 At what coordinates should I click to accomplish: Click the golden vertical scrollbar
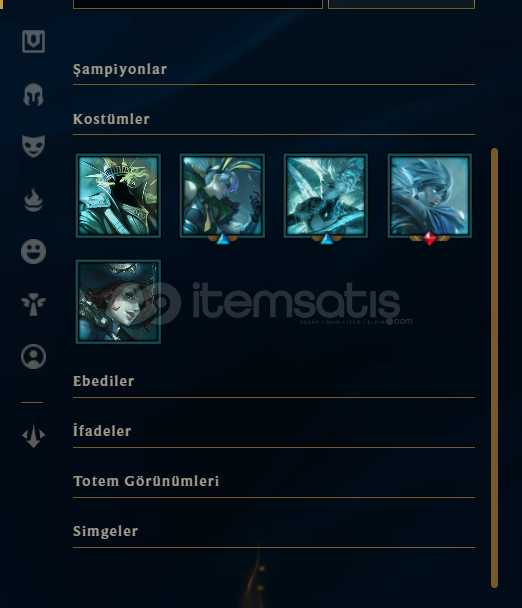(x=494, y=368)
